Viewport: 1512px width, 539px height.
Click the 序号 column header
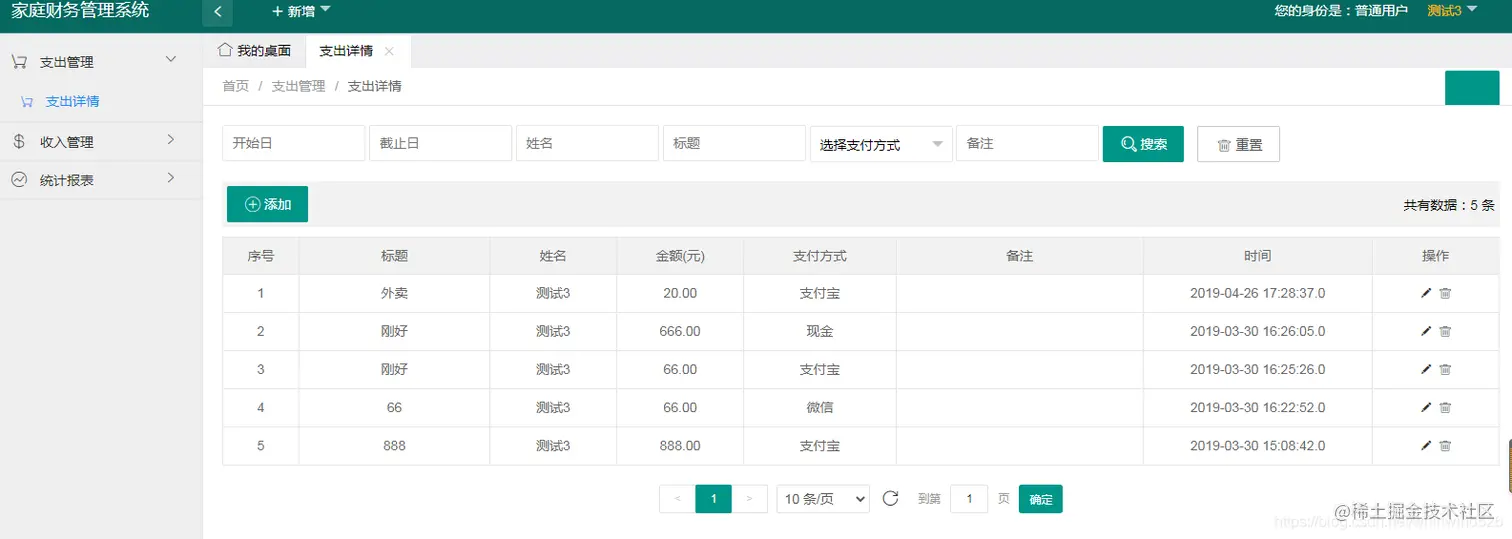261,256
